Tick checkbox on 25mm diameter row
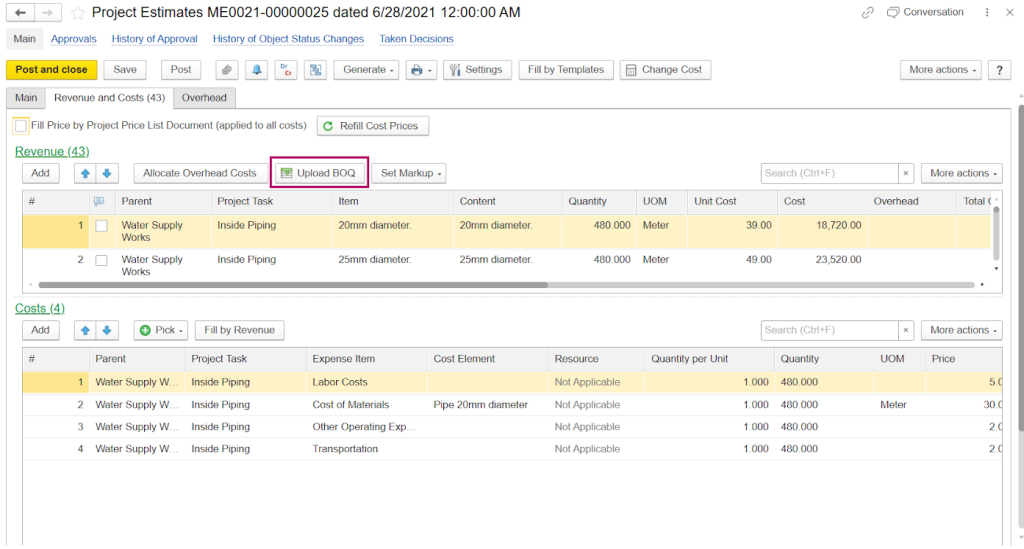The width and height of the screenshot is (1024, 549). pos(101,260)
